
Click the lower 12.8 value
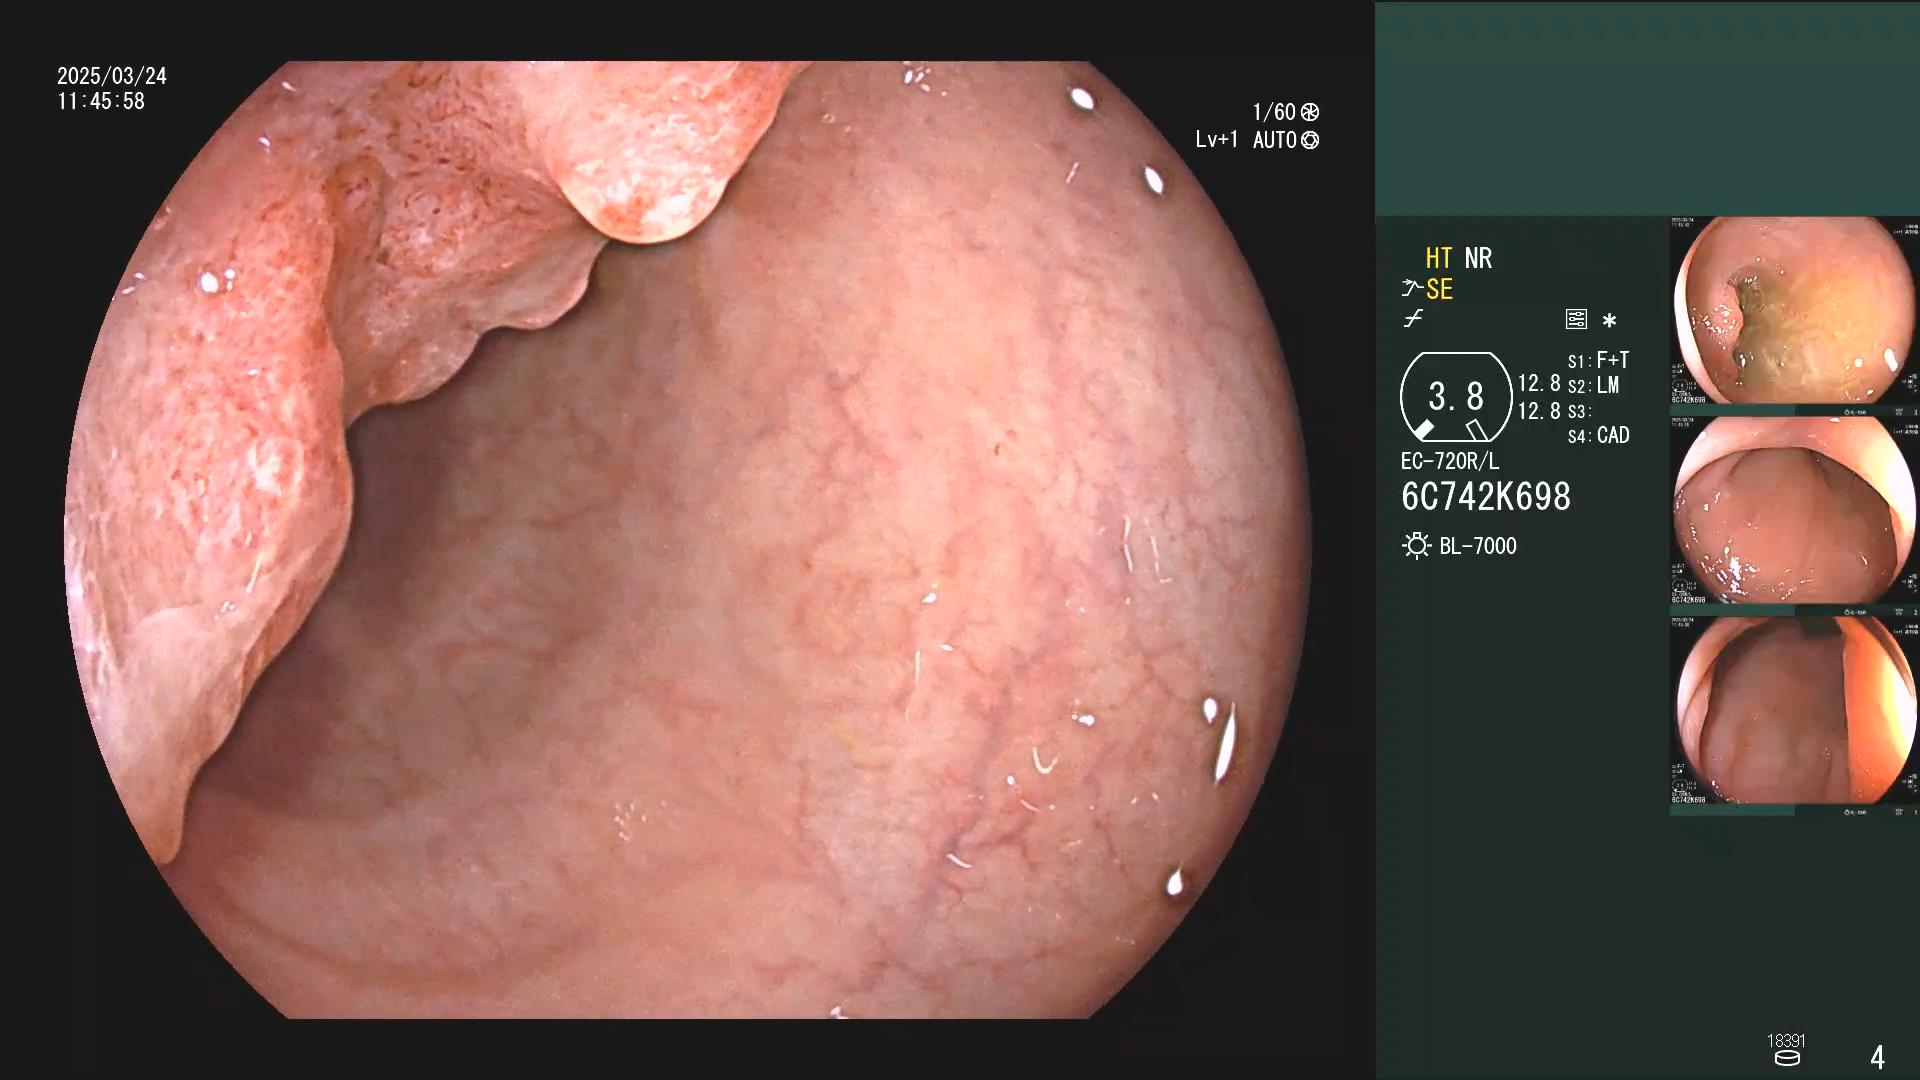[x=1539, y=411]
